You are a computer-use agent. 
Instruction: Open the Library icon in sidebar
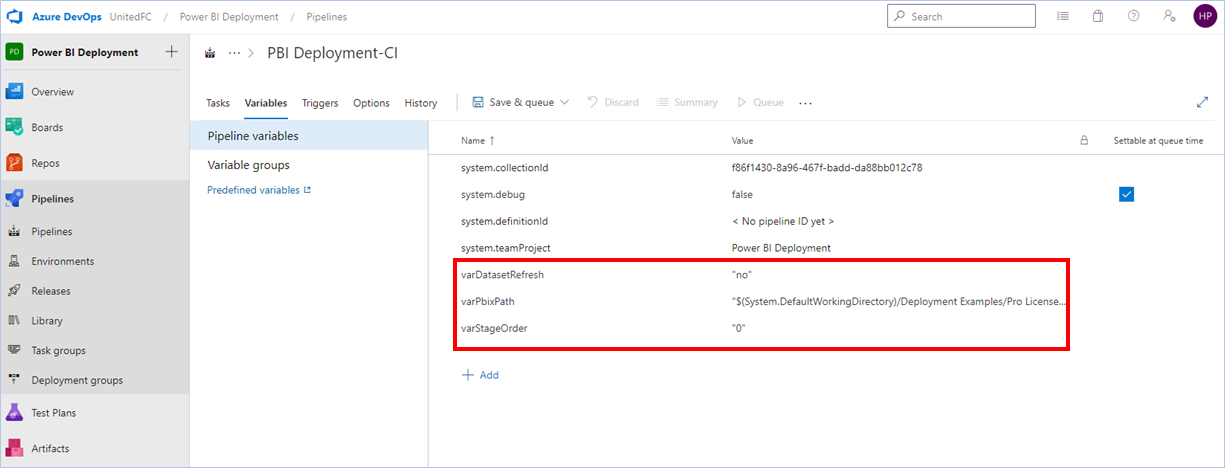14,321
